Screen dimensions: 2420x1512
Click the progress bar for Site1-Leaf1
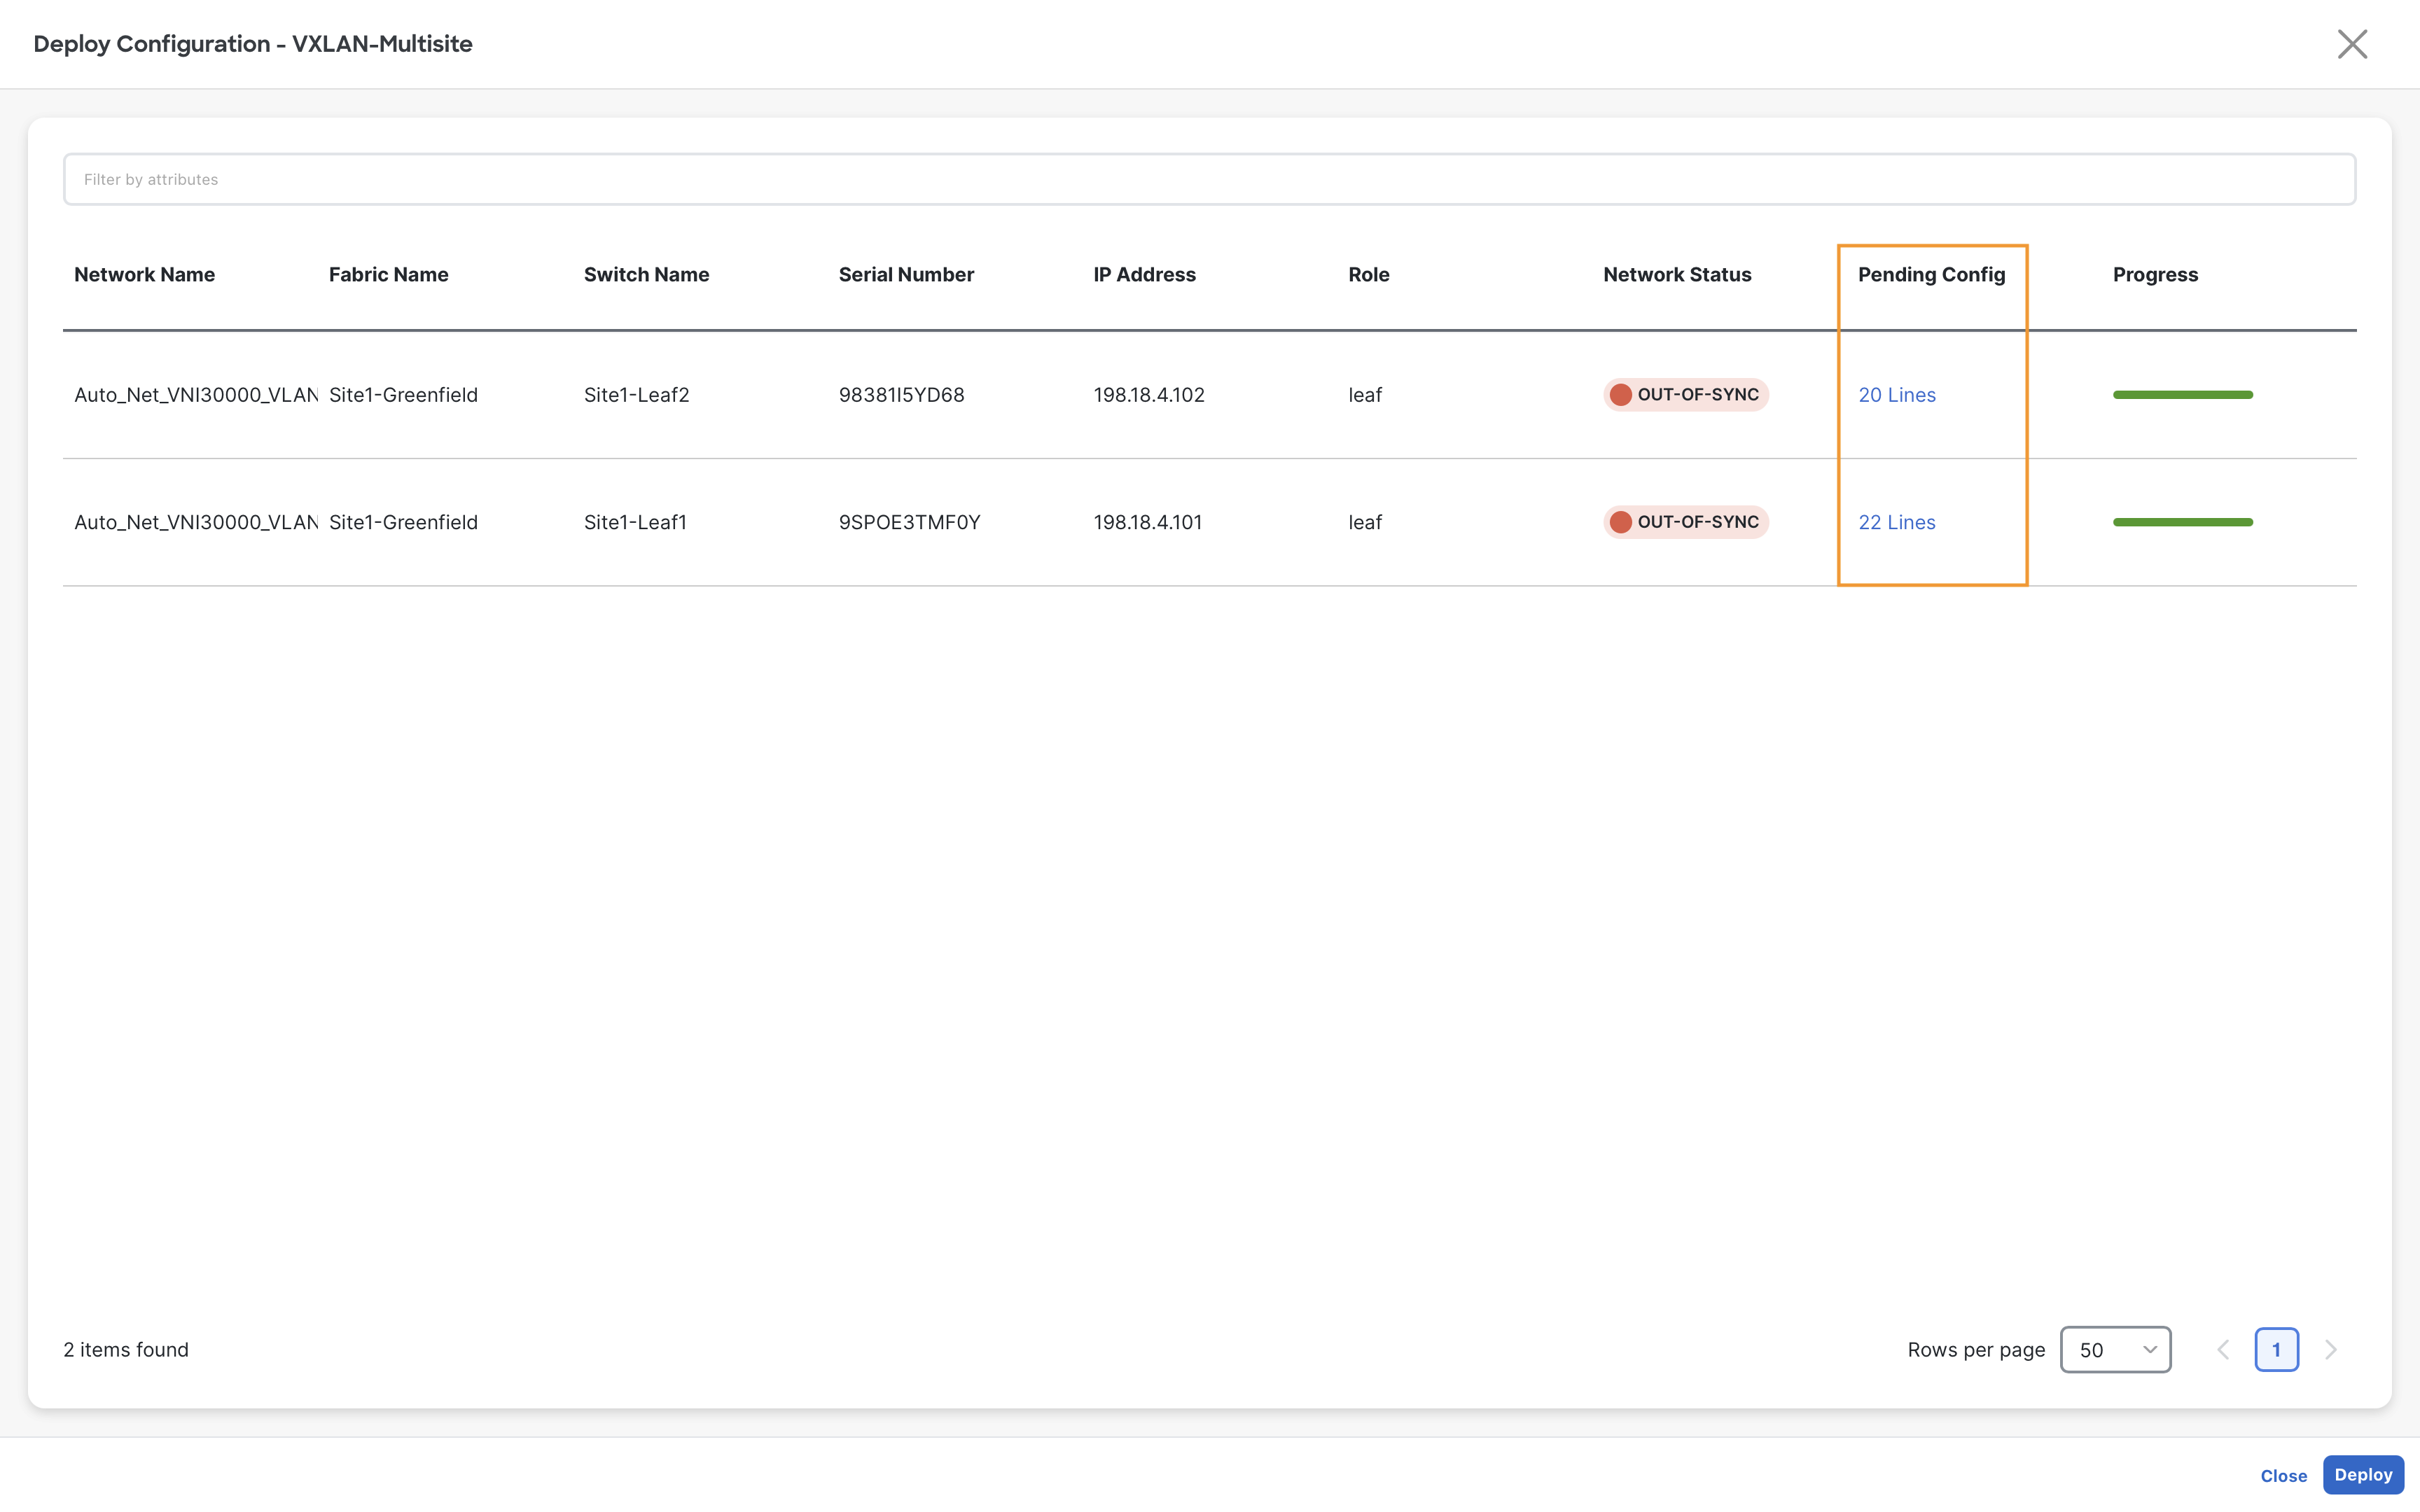(2182, 522)
